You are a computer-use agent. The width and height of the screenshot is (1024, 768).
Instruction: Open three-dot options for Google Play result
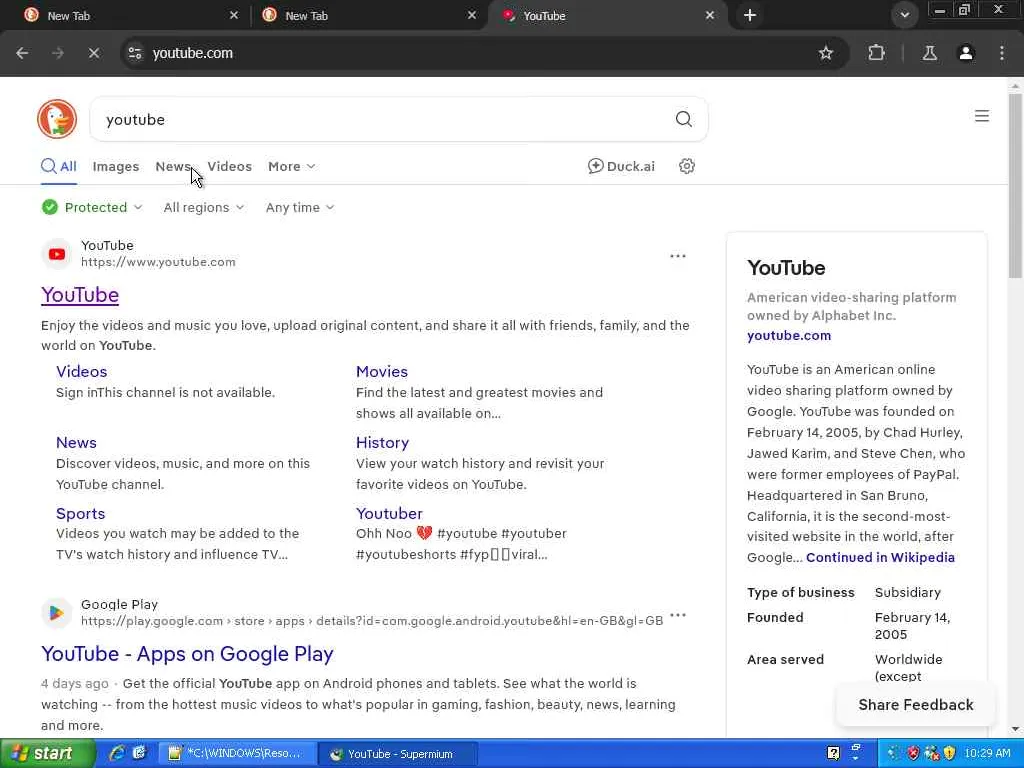click(x=678, y=615)
